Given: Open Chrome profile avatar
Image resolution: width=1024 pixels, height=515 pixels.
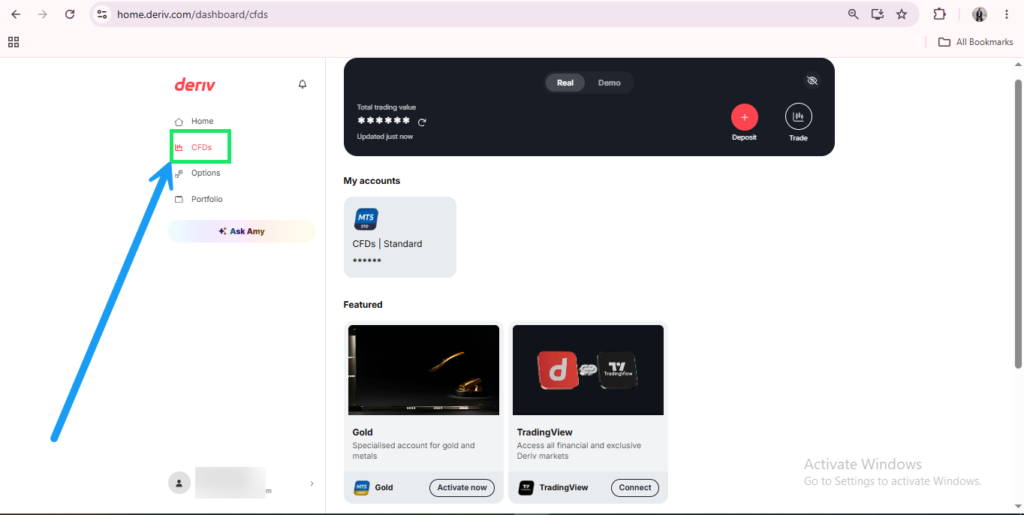Looking at the screenshot, I should 979,14.
